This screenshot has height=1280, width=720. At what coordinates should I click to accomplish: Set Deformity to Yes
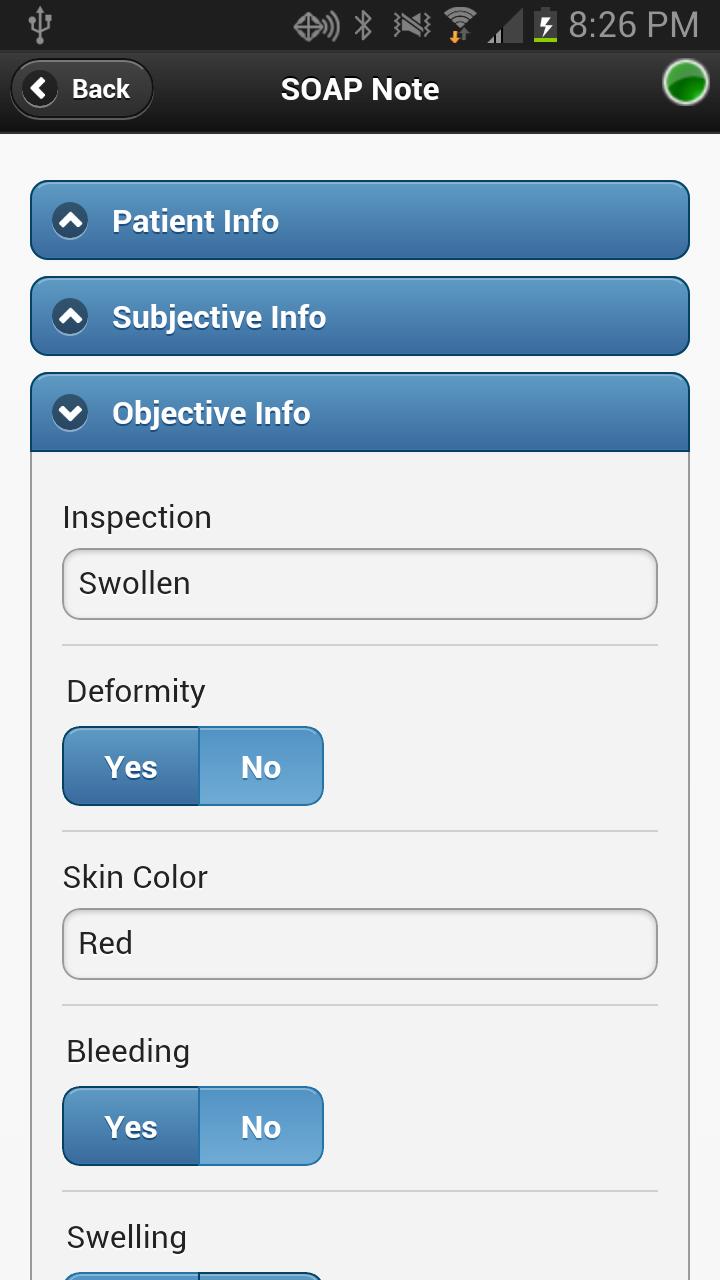coord(131,767)
